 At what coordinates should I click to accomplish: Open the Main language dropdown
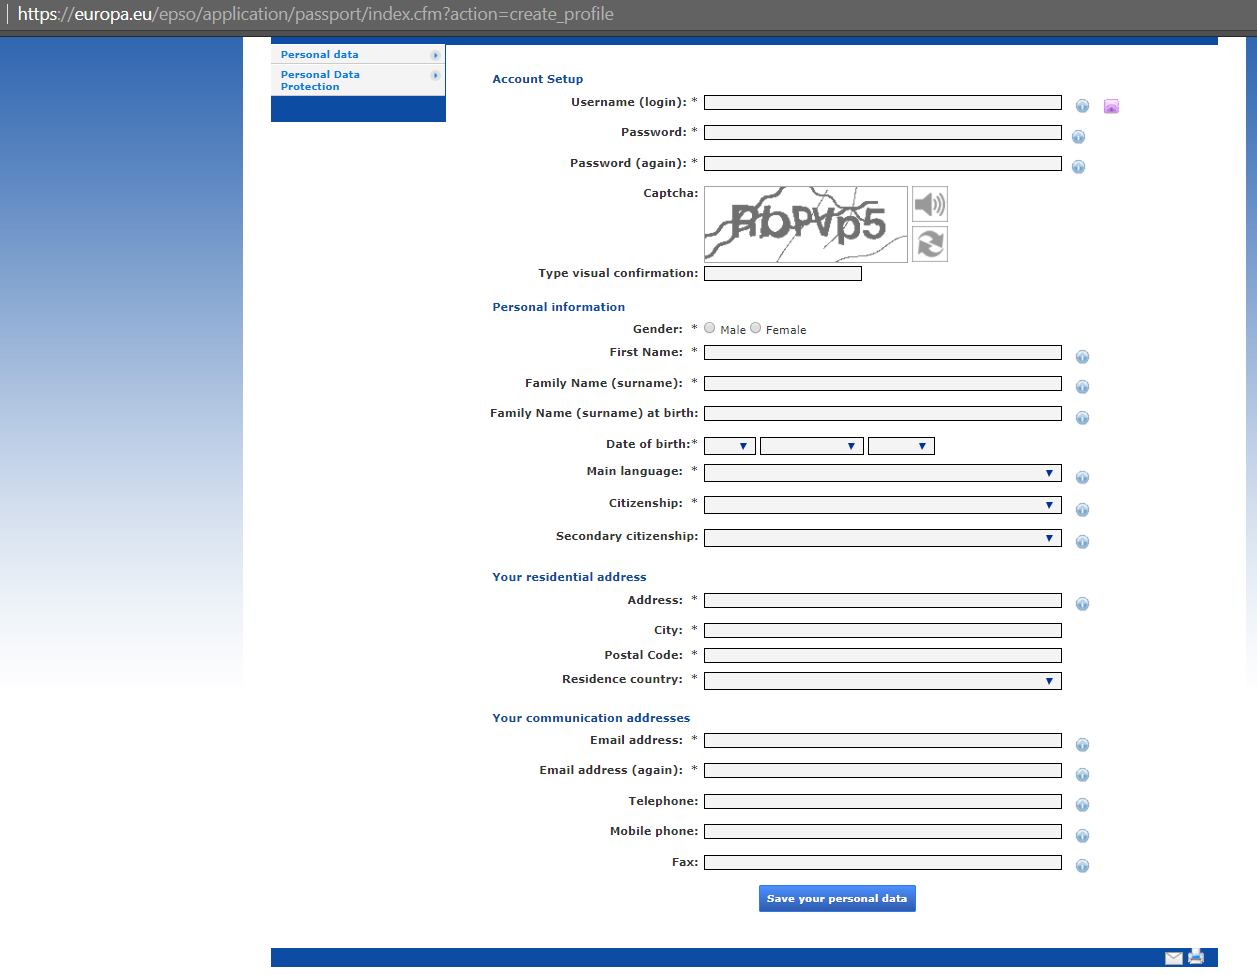coord(882,473)
